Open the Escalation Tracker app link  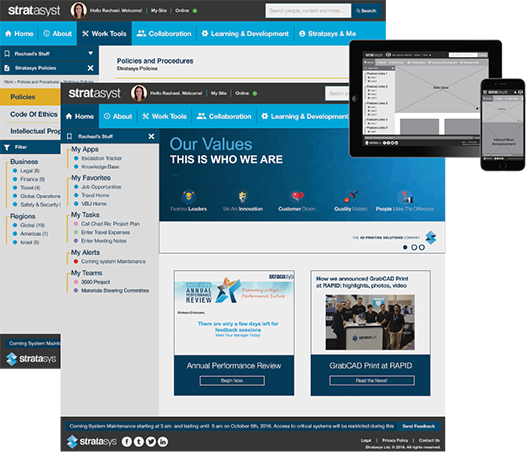[x=102, y=158]
